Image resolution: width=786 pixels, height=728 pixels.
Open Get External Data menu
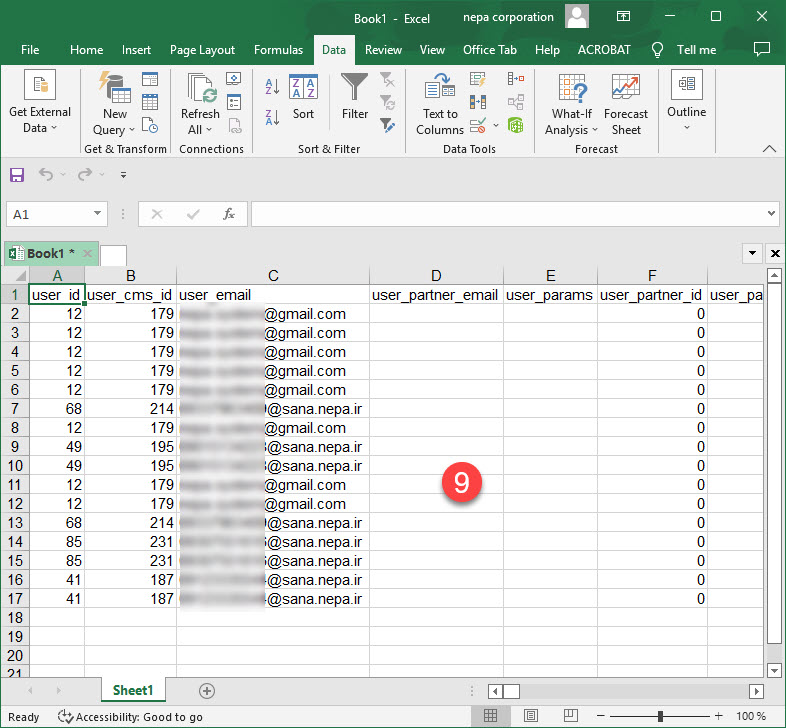click(40, 102)
